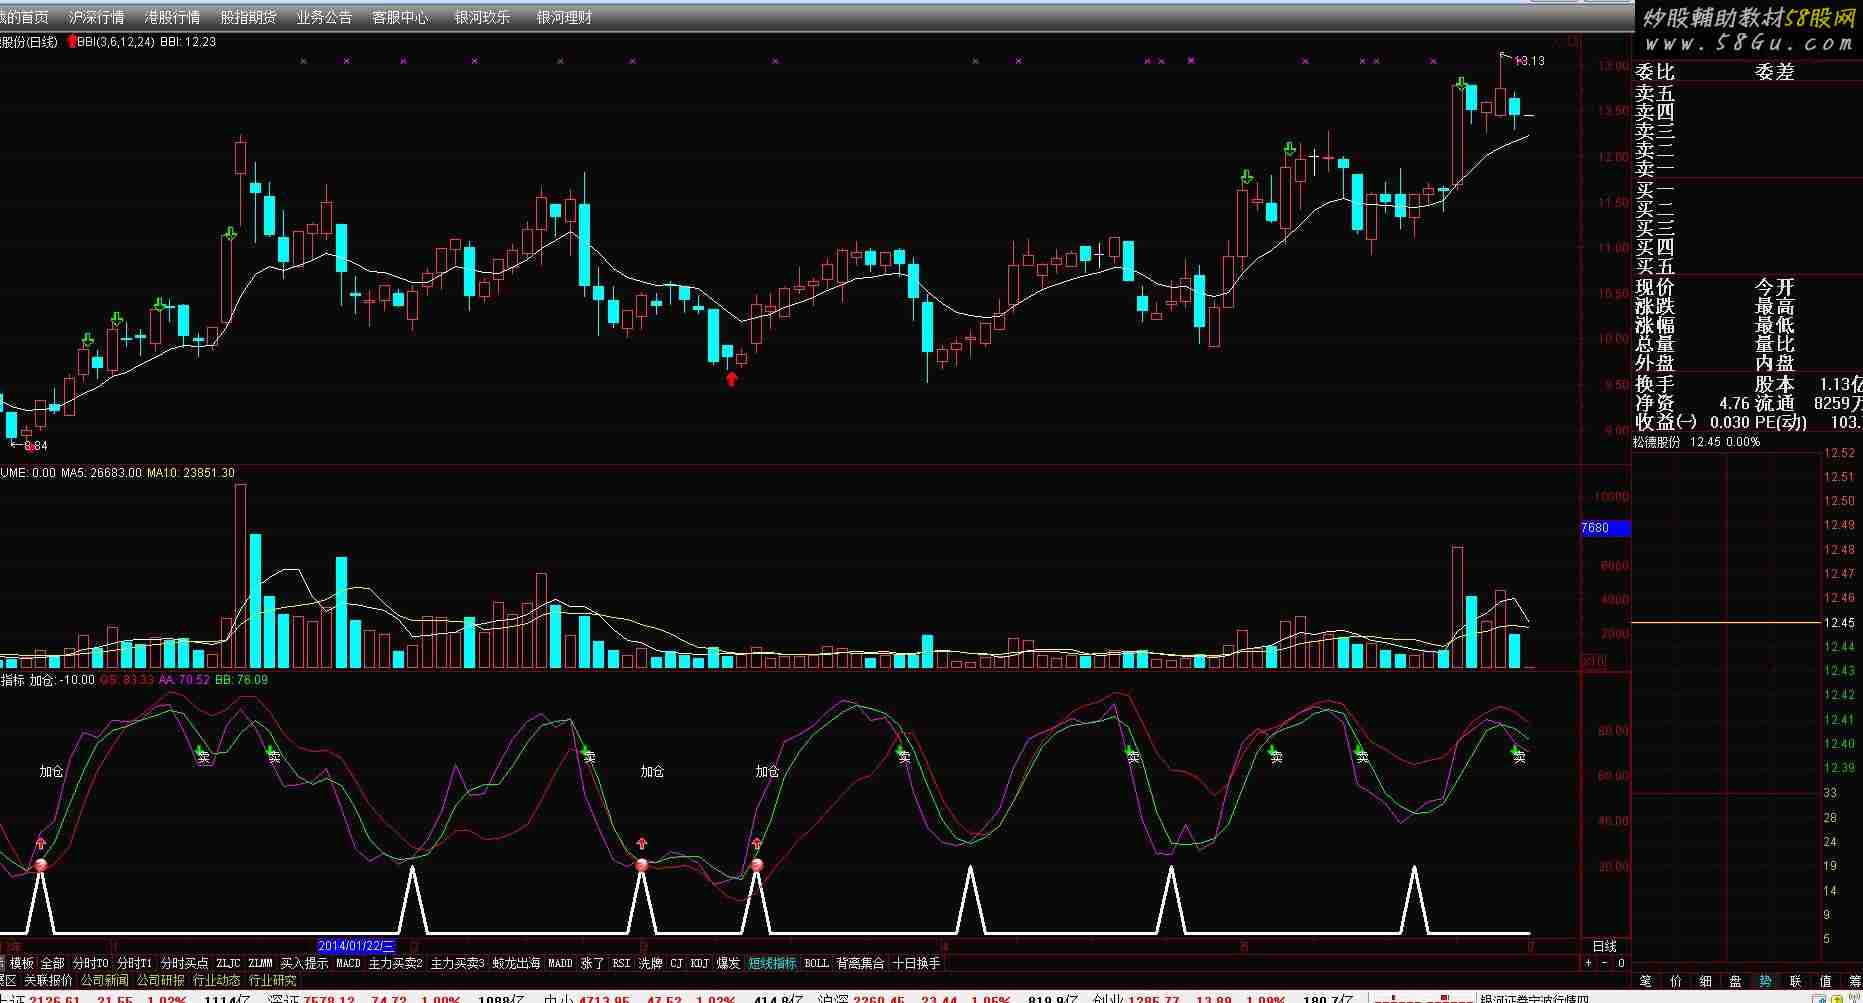The width and height of the screenshot is (1863, 1003).
Task: Switch to the 主力买卖2 indicator tab
Action: pyautogui.click(x=396, y=963)
